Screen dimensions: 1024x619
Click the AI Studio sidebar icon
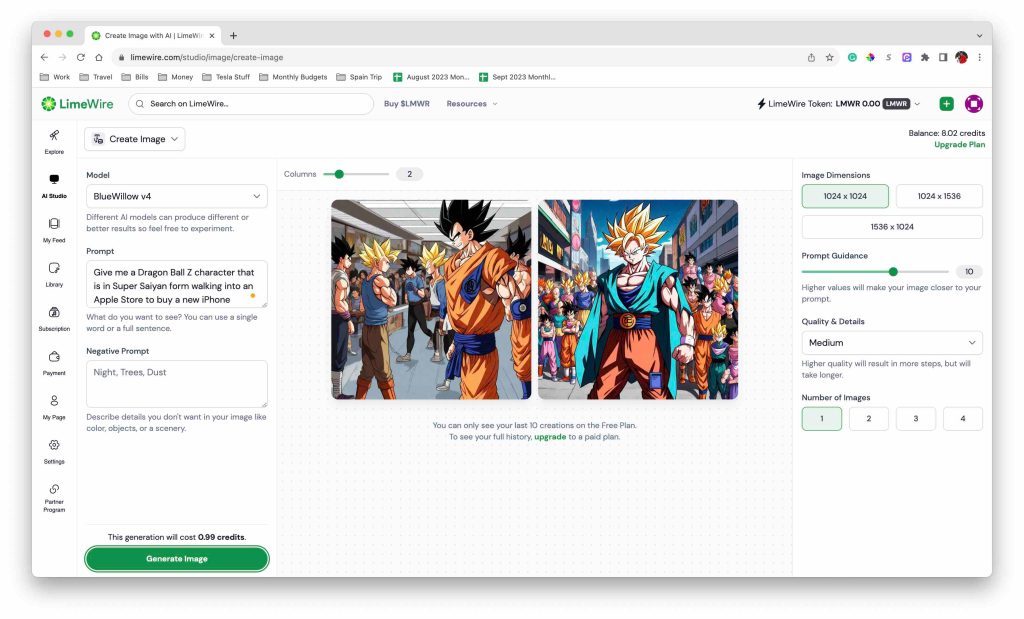pos(54,180)
